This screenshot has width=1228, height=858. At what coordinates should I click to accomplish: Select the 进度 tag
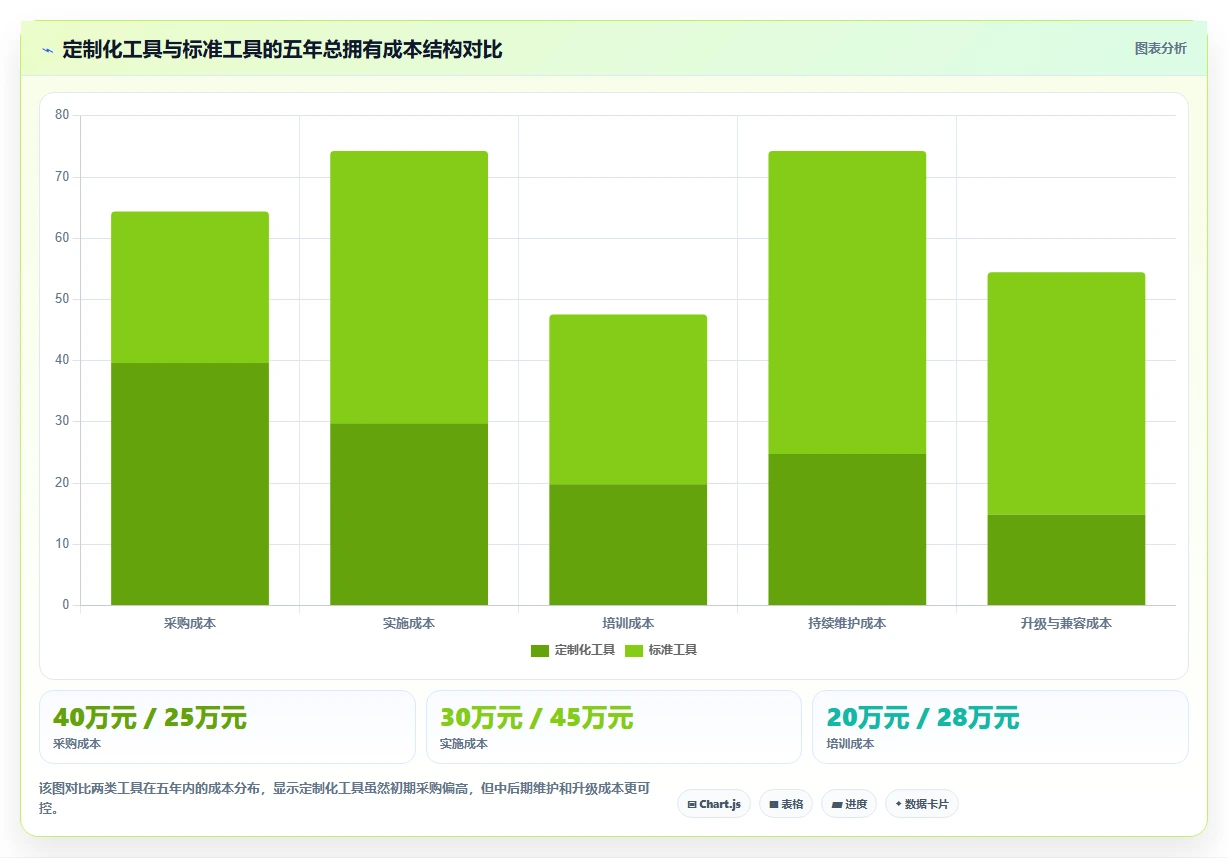click(x=849, y=804)
